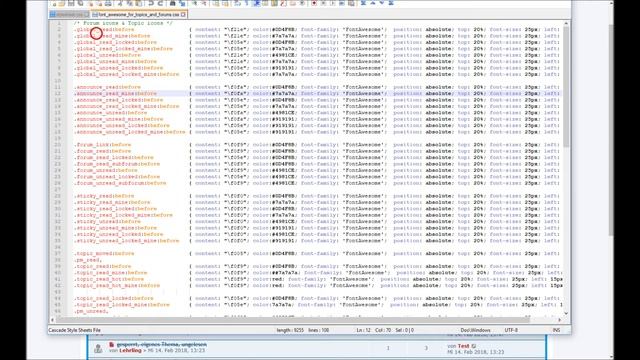Toggle the Word wrap toolbar icon
640x360 pixels.
(x=237, y=3)
